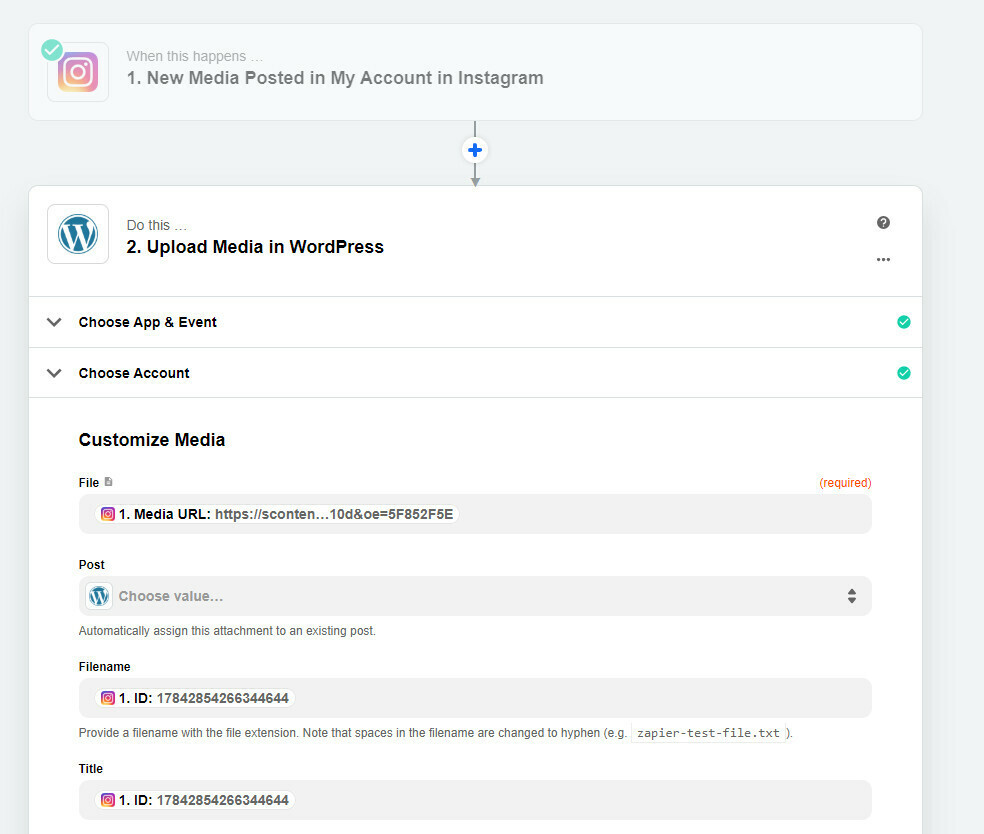Click into the Filename input field

pos(475,698)
